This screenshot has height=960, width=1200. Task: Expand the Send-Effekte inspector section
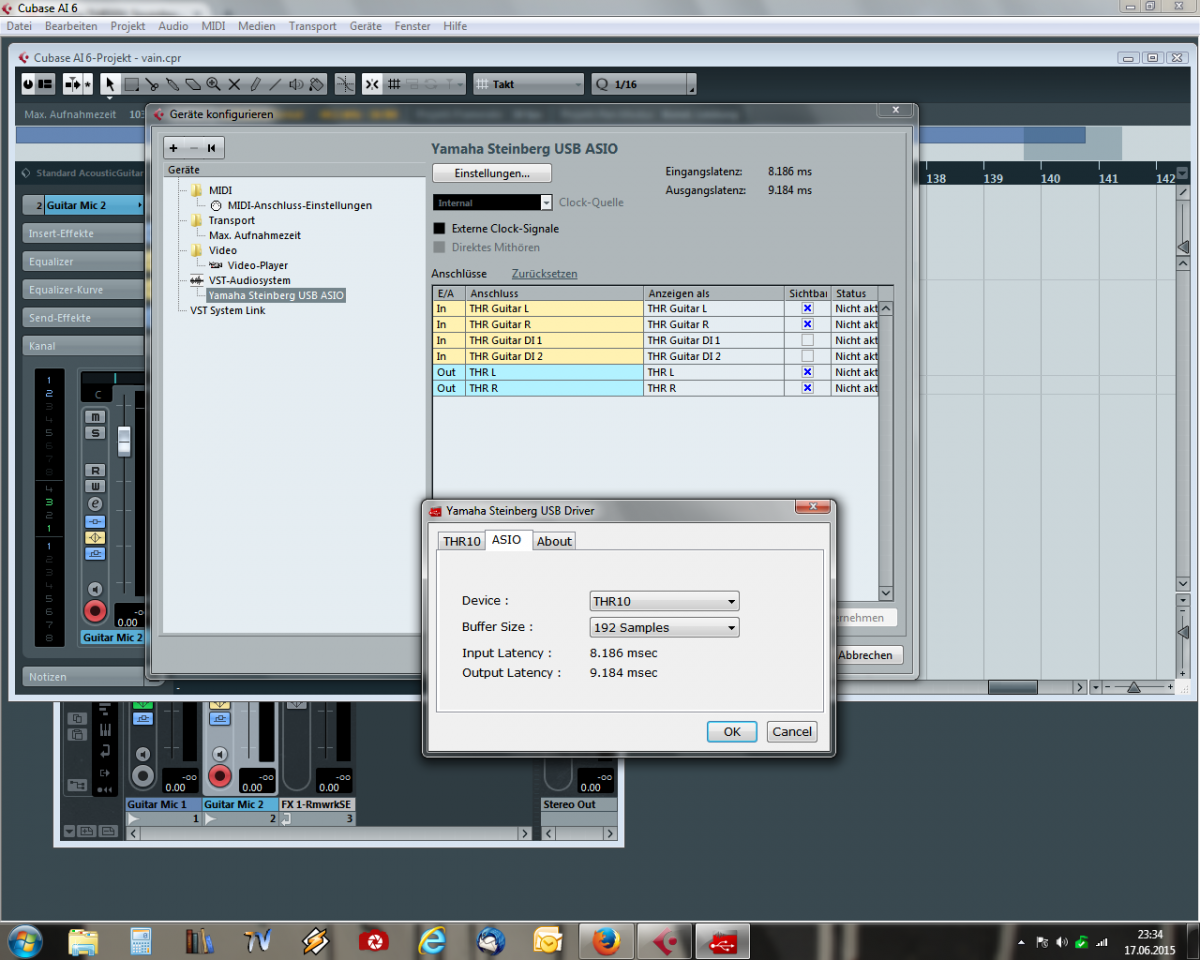click(x=85, y=317)
